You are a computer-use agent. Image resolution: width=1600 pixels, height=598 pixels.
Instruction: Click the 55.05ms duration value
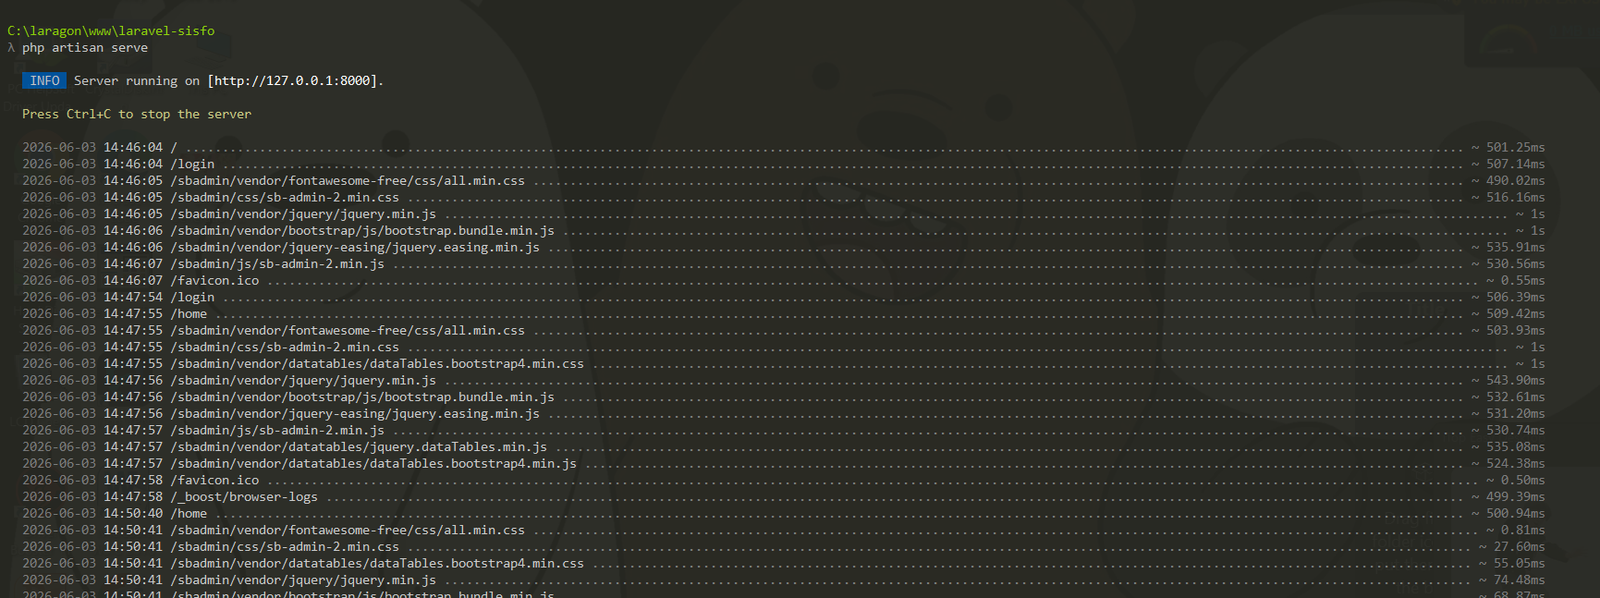[1519, 563]
